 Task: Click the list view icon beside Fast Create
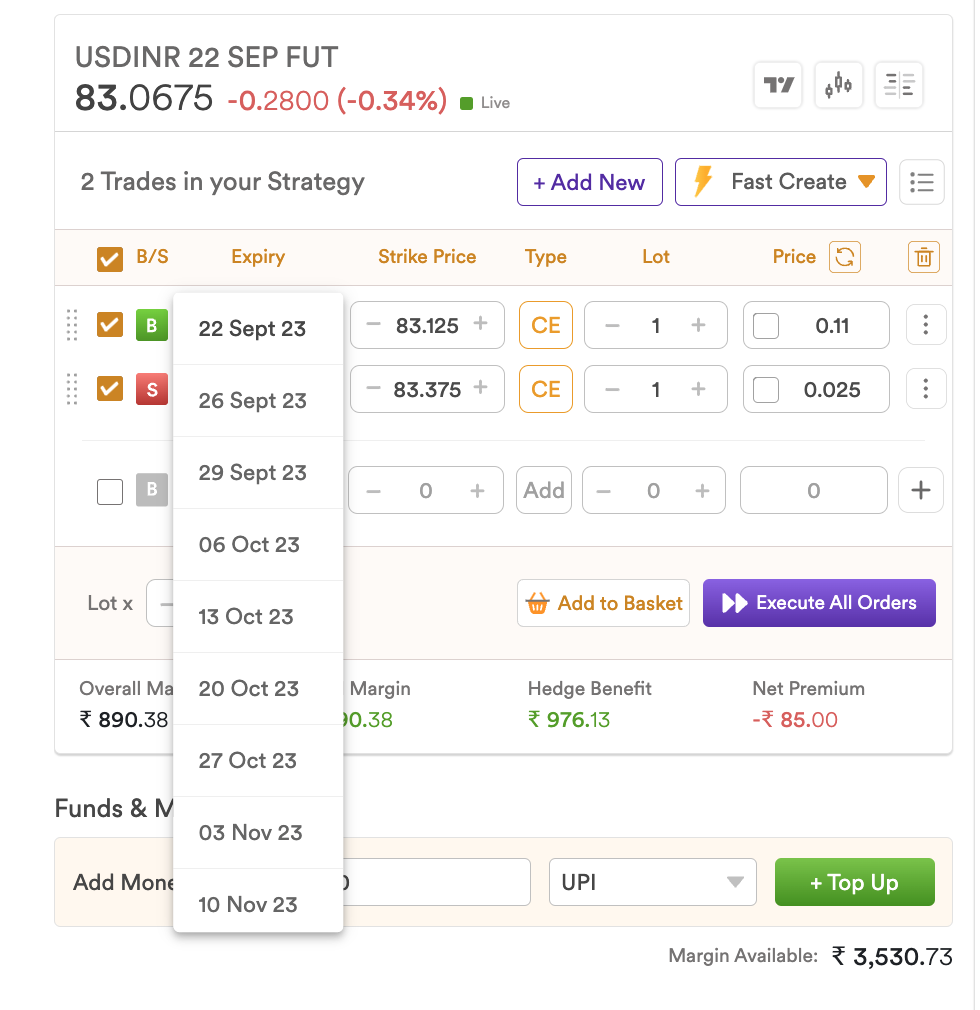tap(921, 182)
